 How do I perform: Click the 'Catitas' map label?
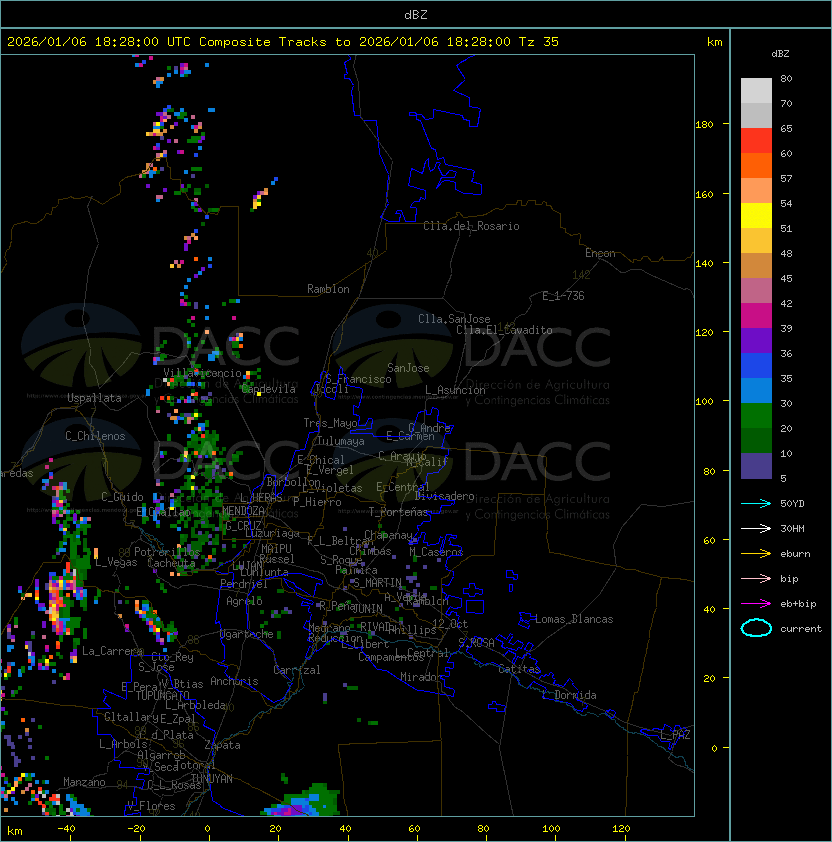pos(519,669)
